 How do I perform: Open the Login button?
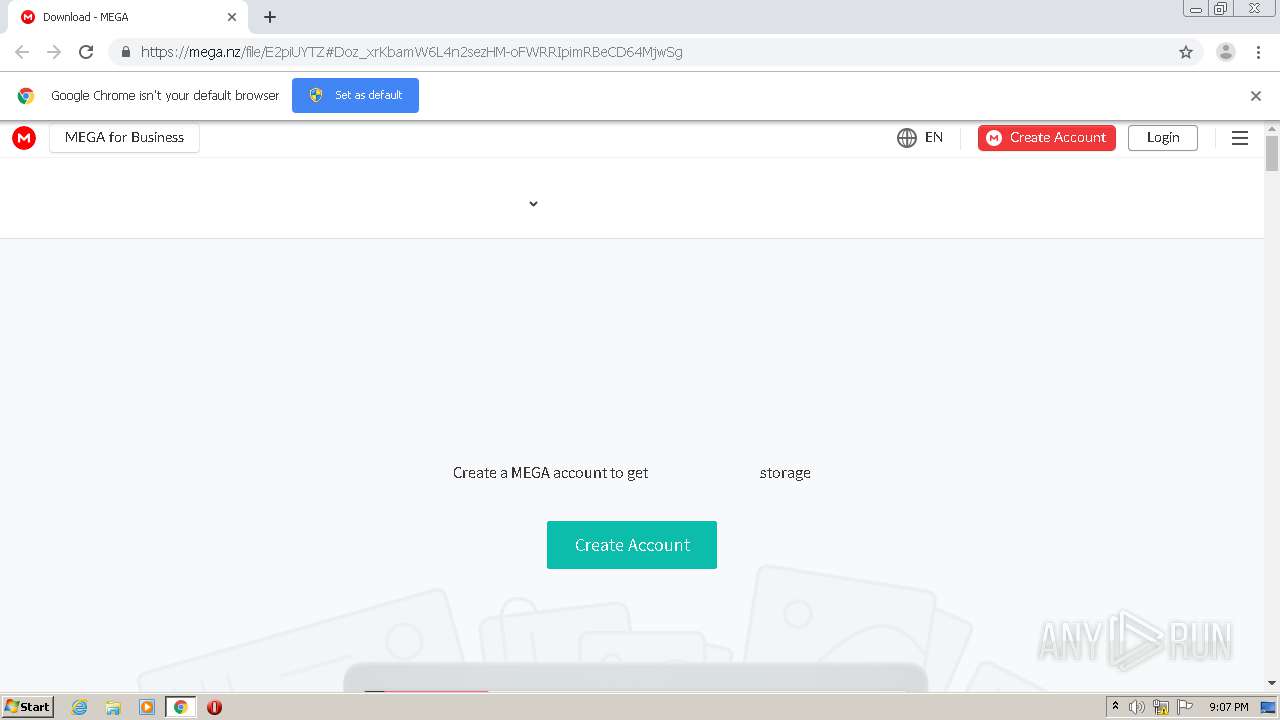(x=1162, y=138)
